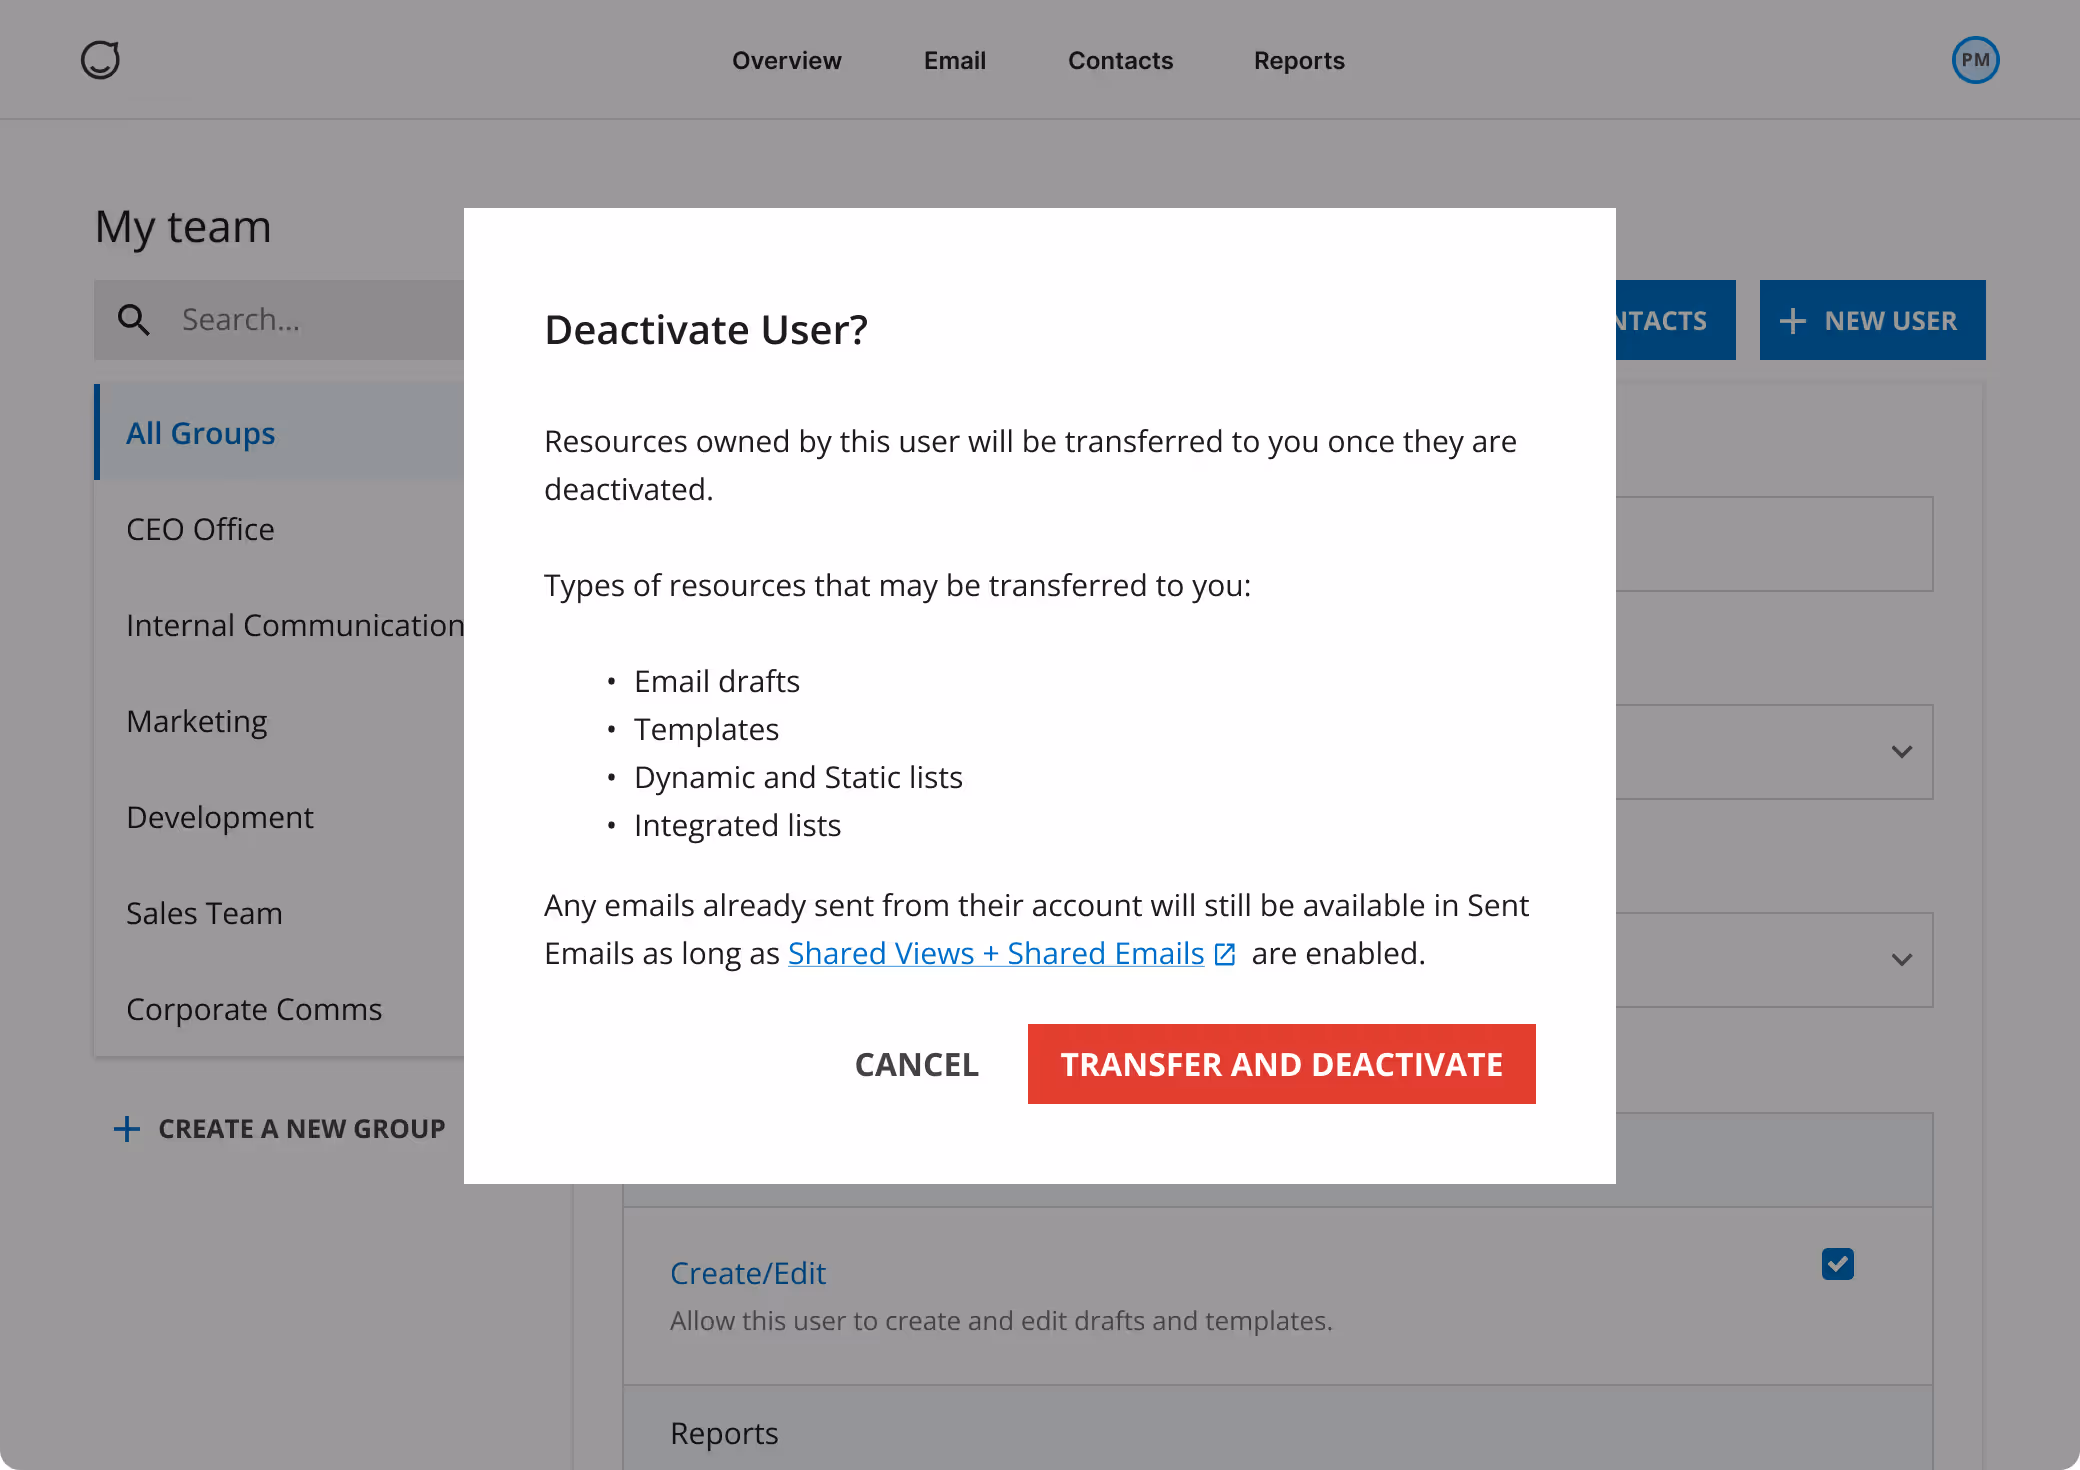Select the Marketing group in the sidebar
Screen dimensions: 2080x1470
[196, 721]
